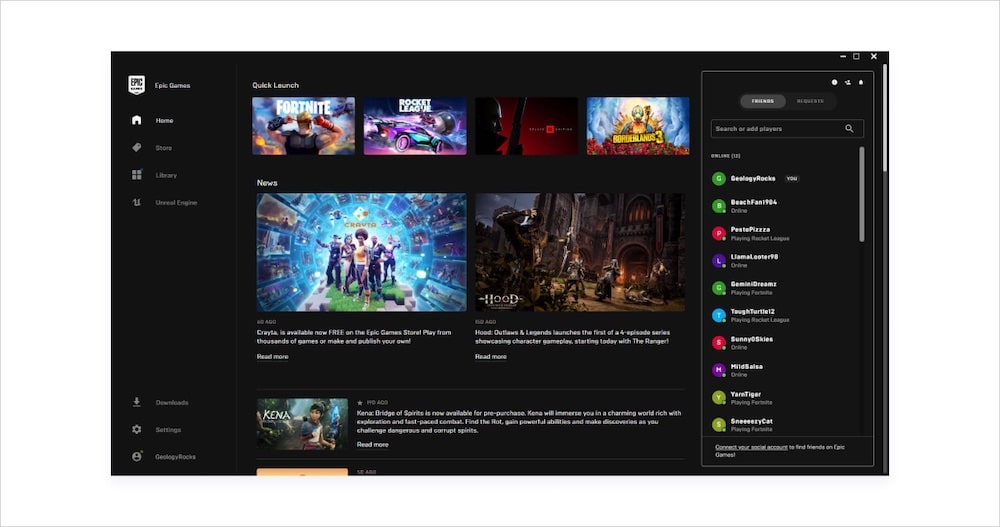Open Settings label in the sidebar
The width and height of the screenshot is (1000, 527).
(168, 430)
